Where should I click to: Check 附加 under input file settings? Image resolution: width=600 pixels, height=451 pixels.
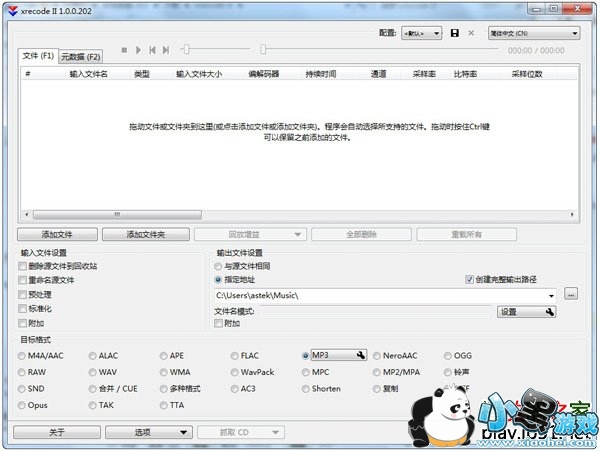(22, 323)
